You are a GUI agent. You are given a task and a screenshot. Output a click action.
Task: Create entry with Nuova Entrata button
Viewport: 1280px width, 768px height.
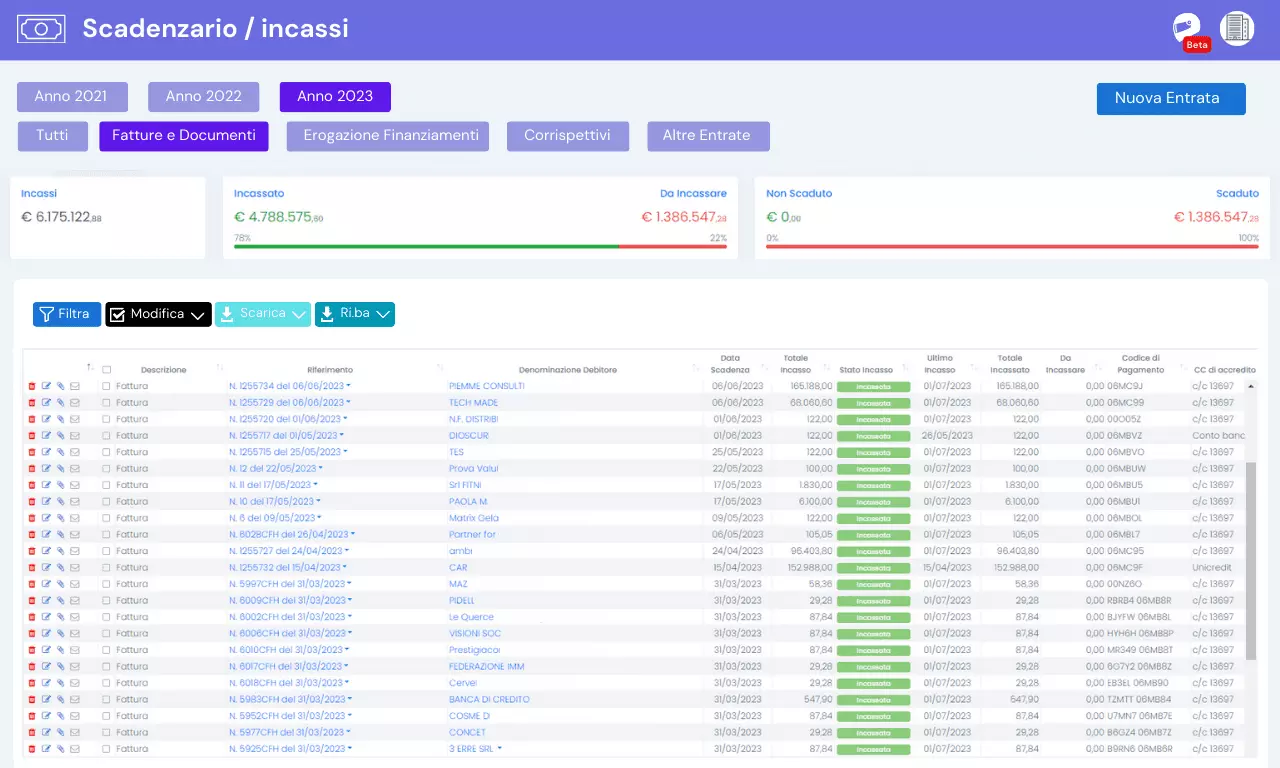[x=1171, y=99]
